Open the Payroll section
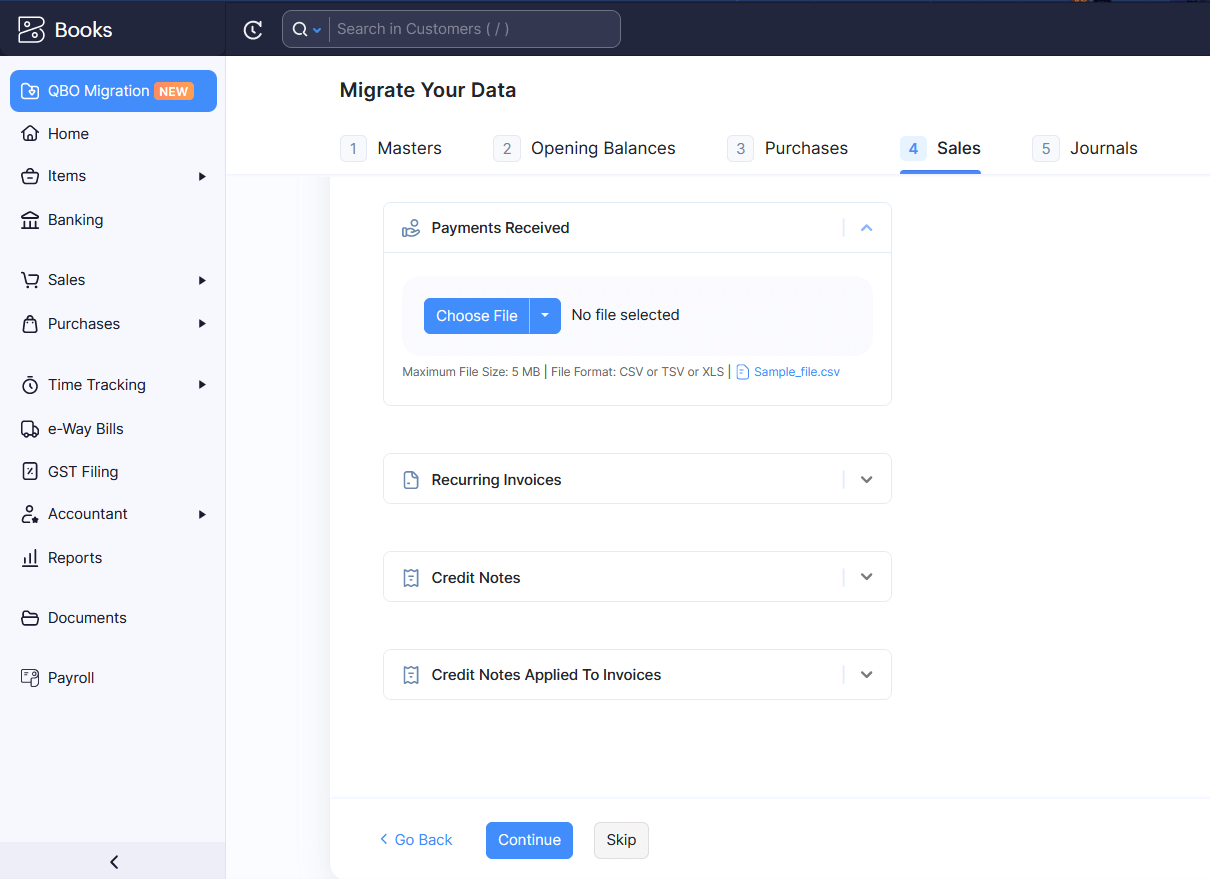 tap(70, 677)
